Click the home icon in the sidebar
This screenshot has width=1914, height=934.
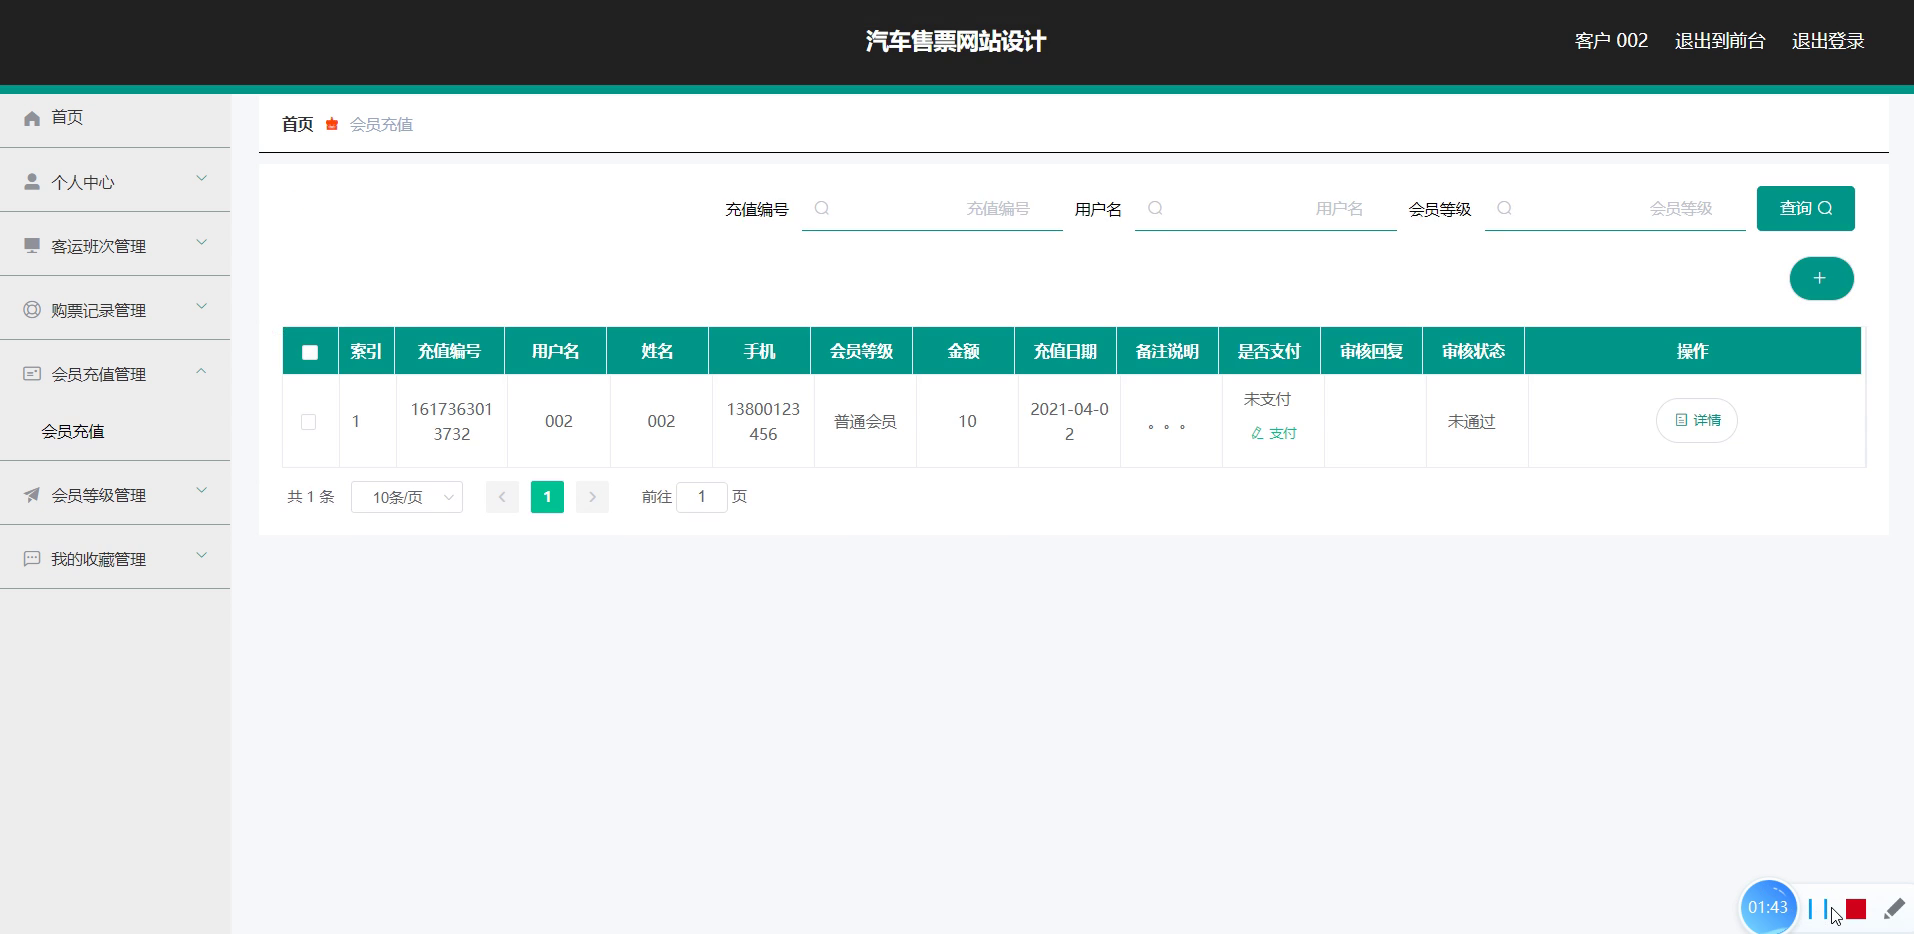tap(32, 118)
